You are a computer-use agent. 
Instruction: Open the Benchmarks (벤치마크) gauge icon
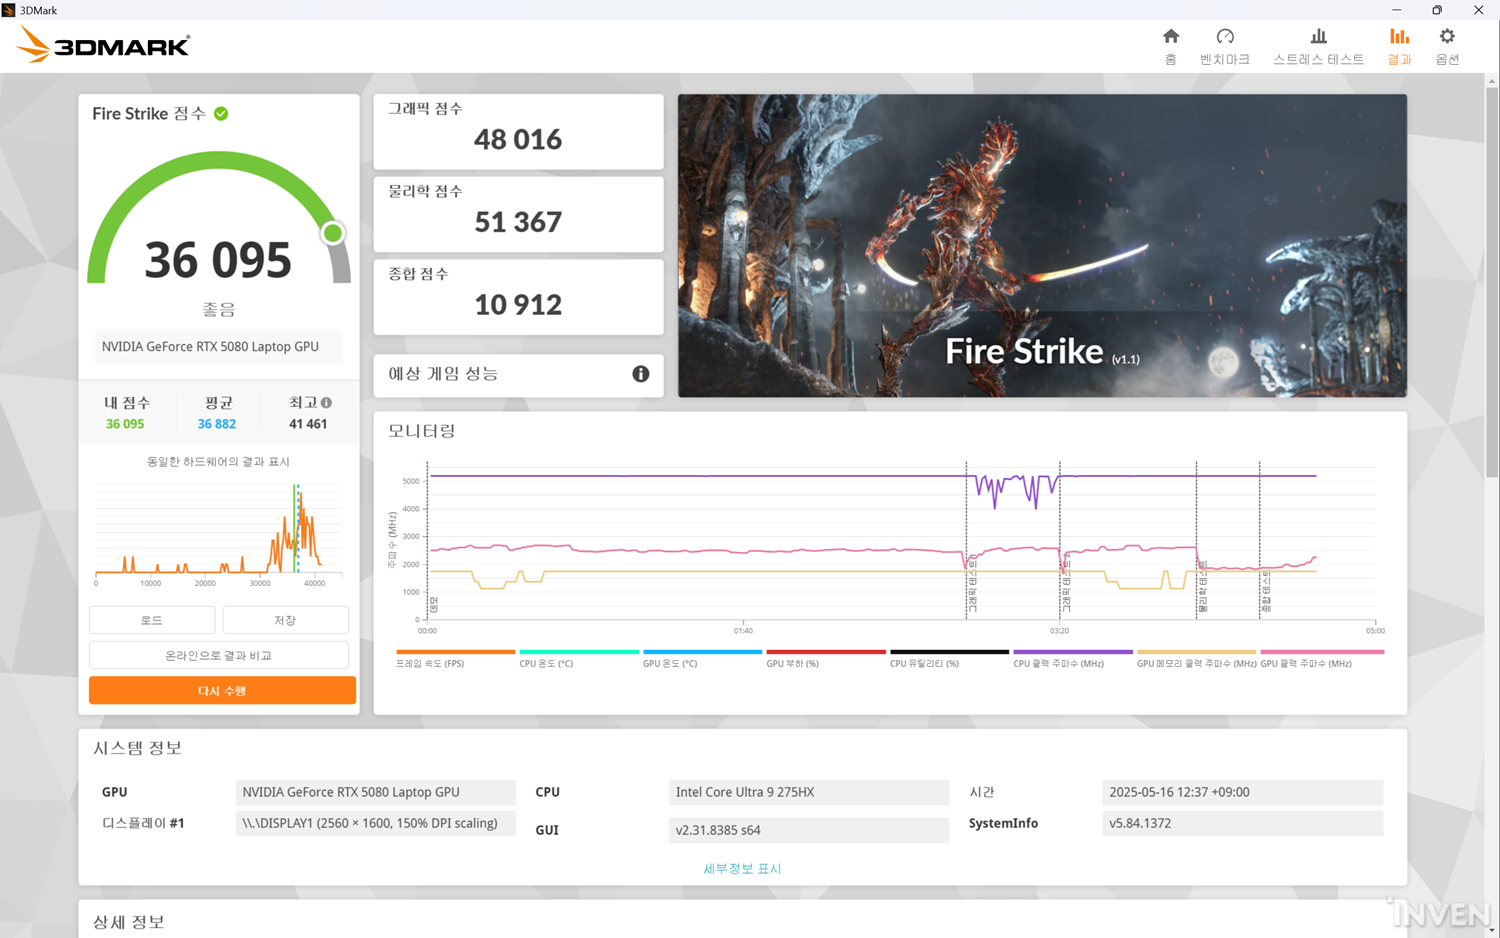[1225, 37]
